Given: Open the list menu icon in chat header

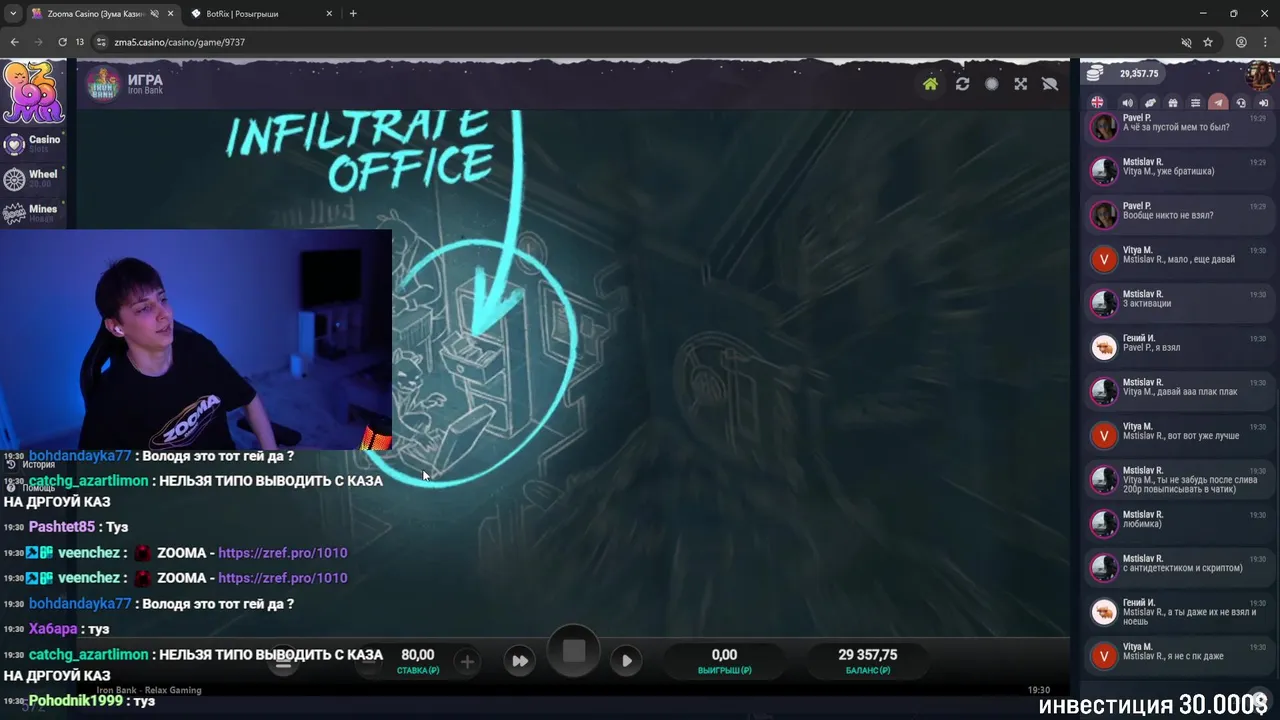Looking at the screenshot, I should click(1195, 102).
